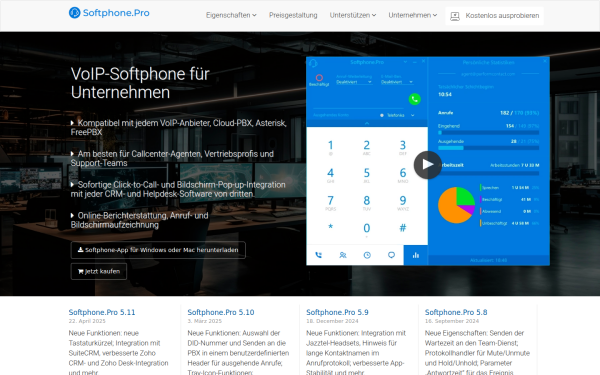Go to Preisgestaltung page
This screenshot has width=600, height=375.
[293, 15]
